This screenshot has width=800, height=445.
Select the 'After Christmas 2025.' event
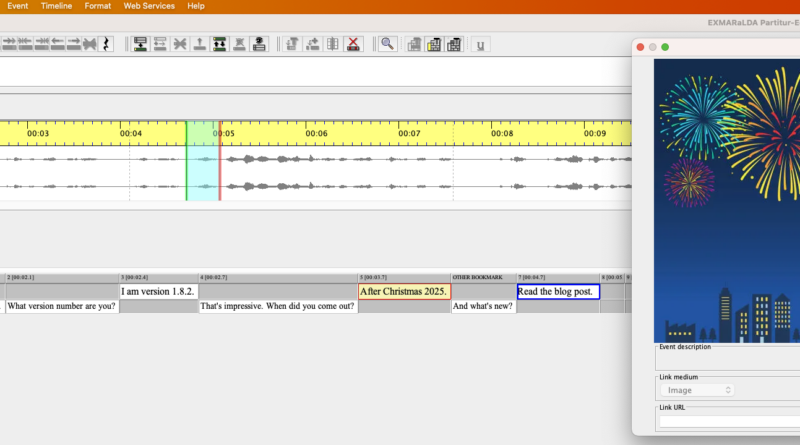pos(404,292)
